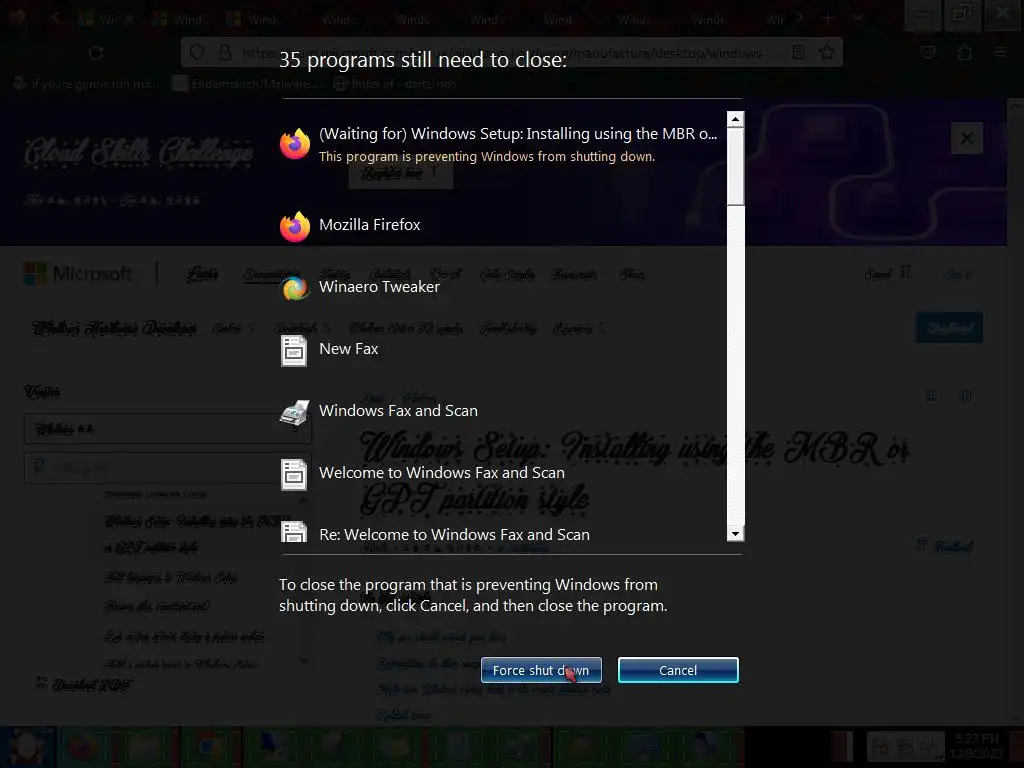This screenshot has height=768, width=1024.
Task: Toggle reader view in the Firefox address bar
Action: coord(798,52)
